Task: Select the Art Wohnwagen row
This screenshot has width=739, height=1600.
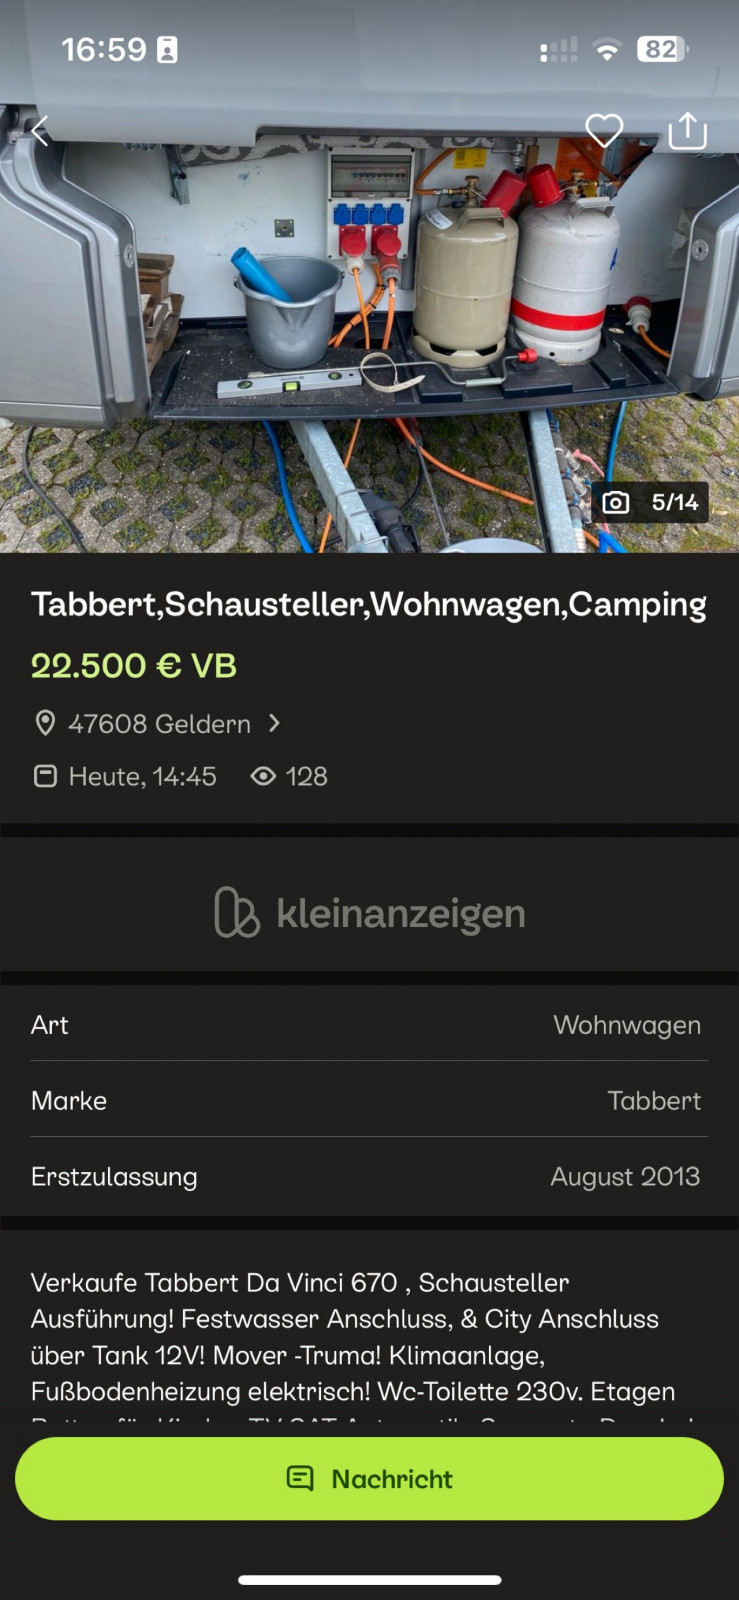Action: (369, 1024)
